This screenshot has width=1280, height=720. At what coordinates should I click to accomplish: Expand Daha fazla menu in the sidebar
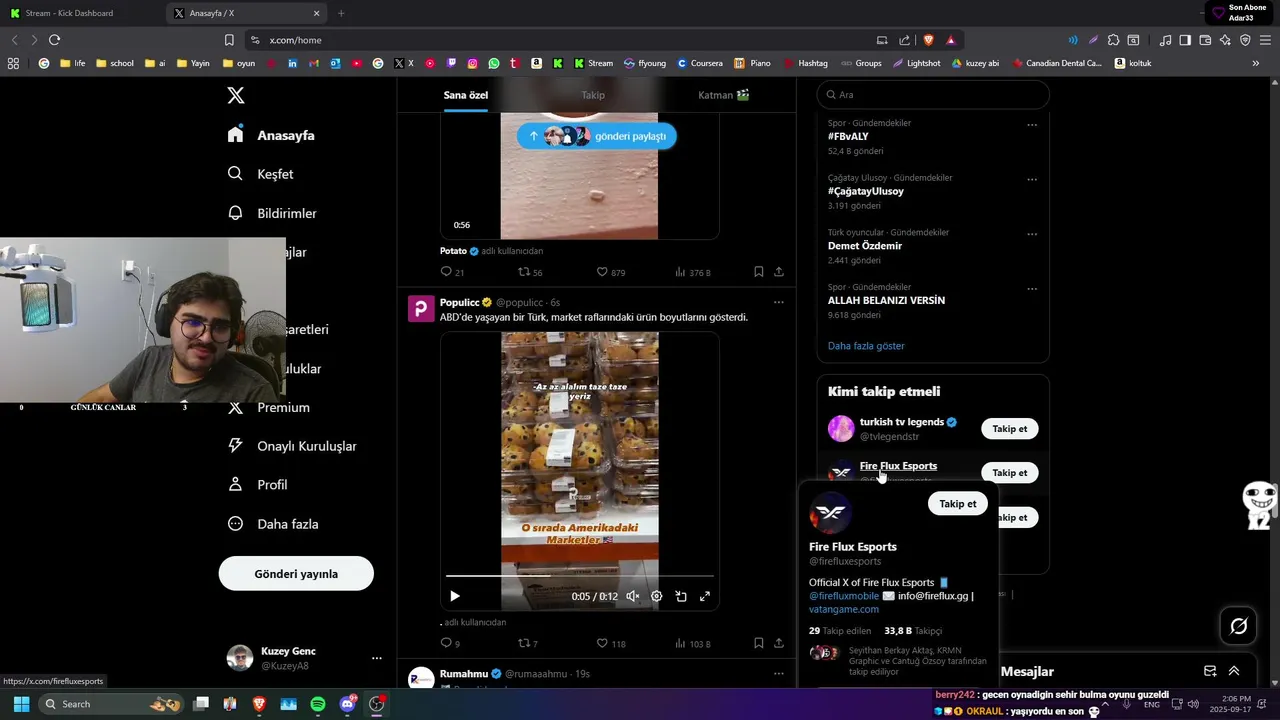pos(273,524)
